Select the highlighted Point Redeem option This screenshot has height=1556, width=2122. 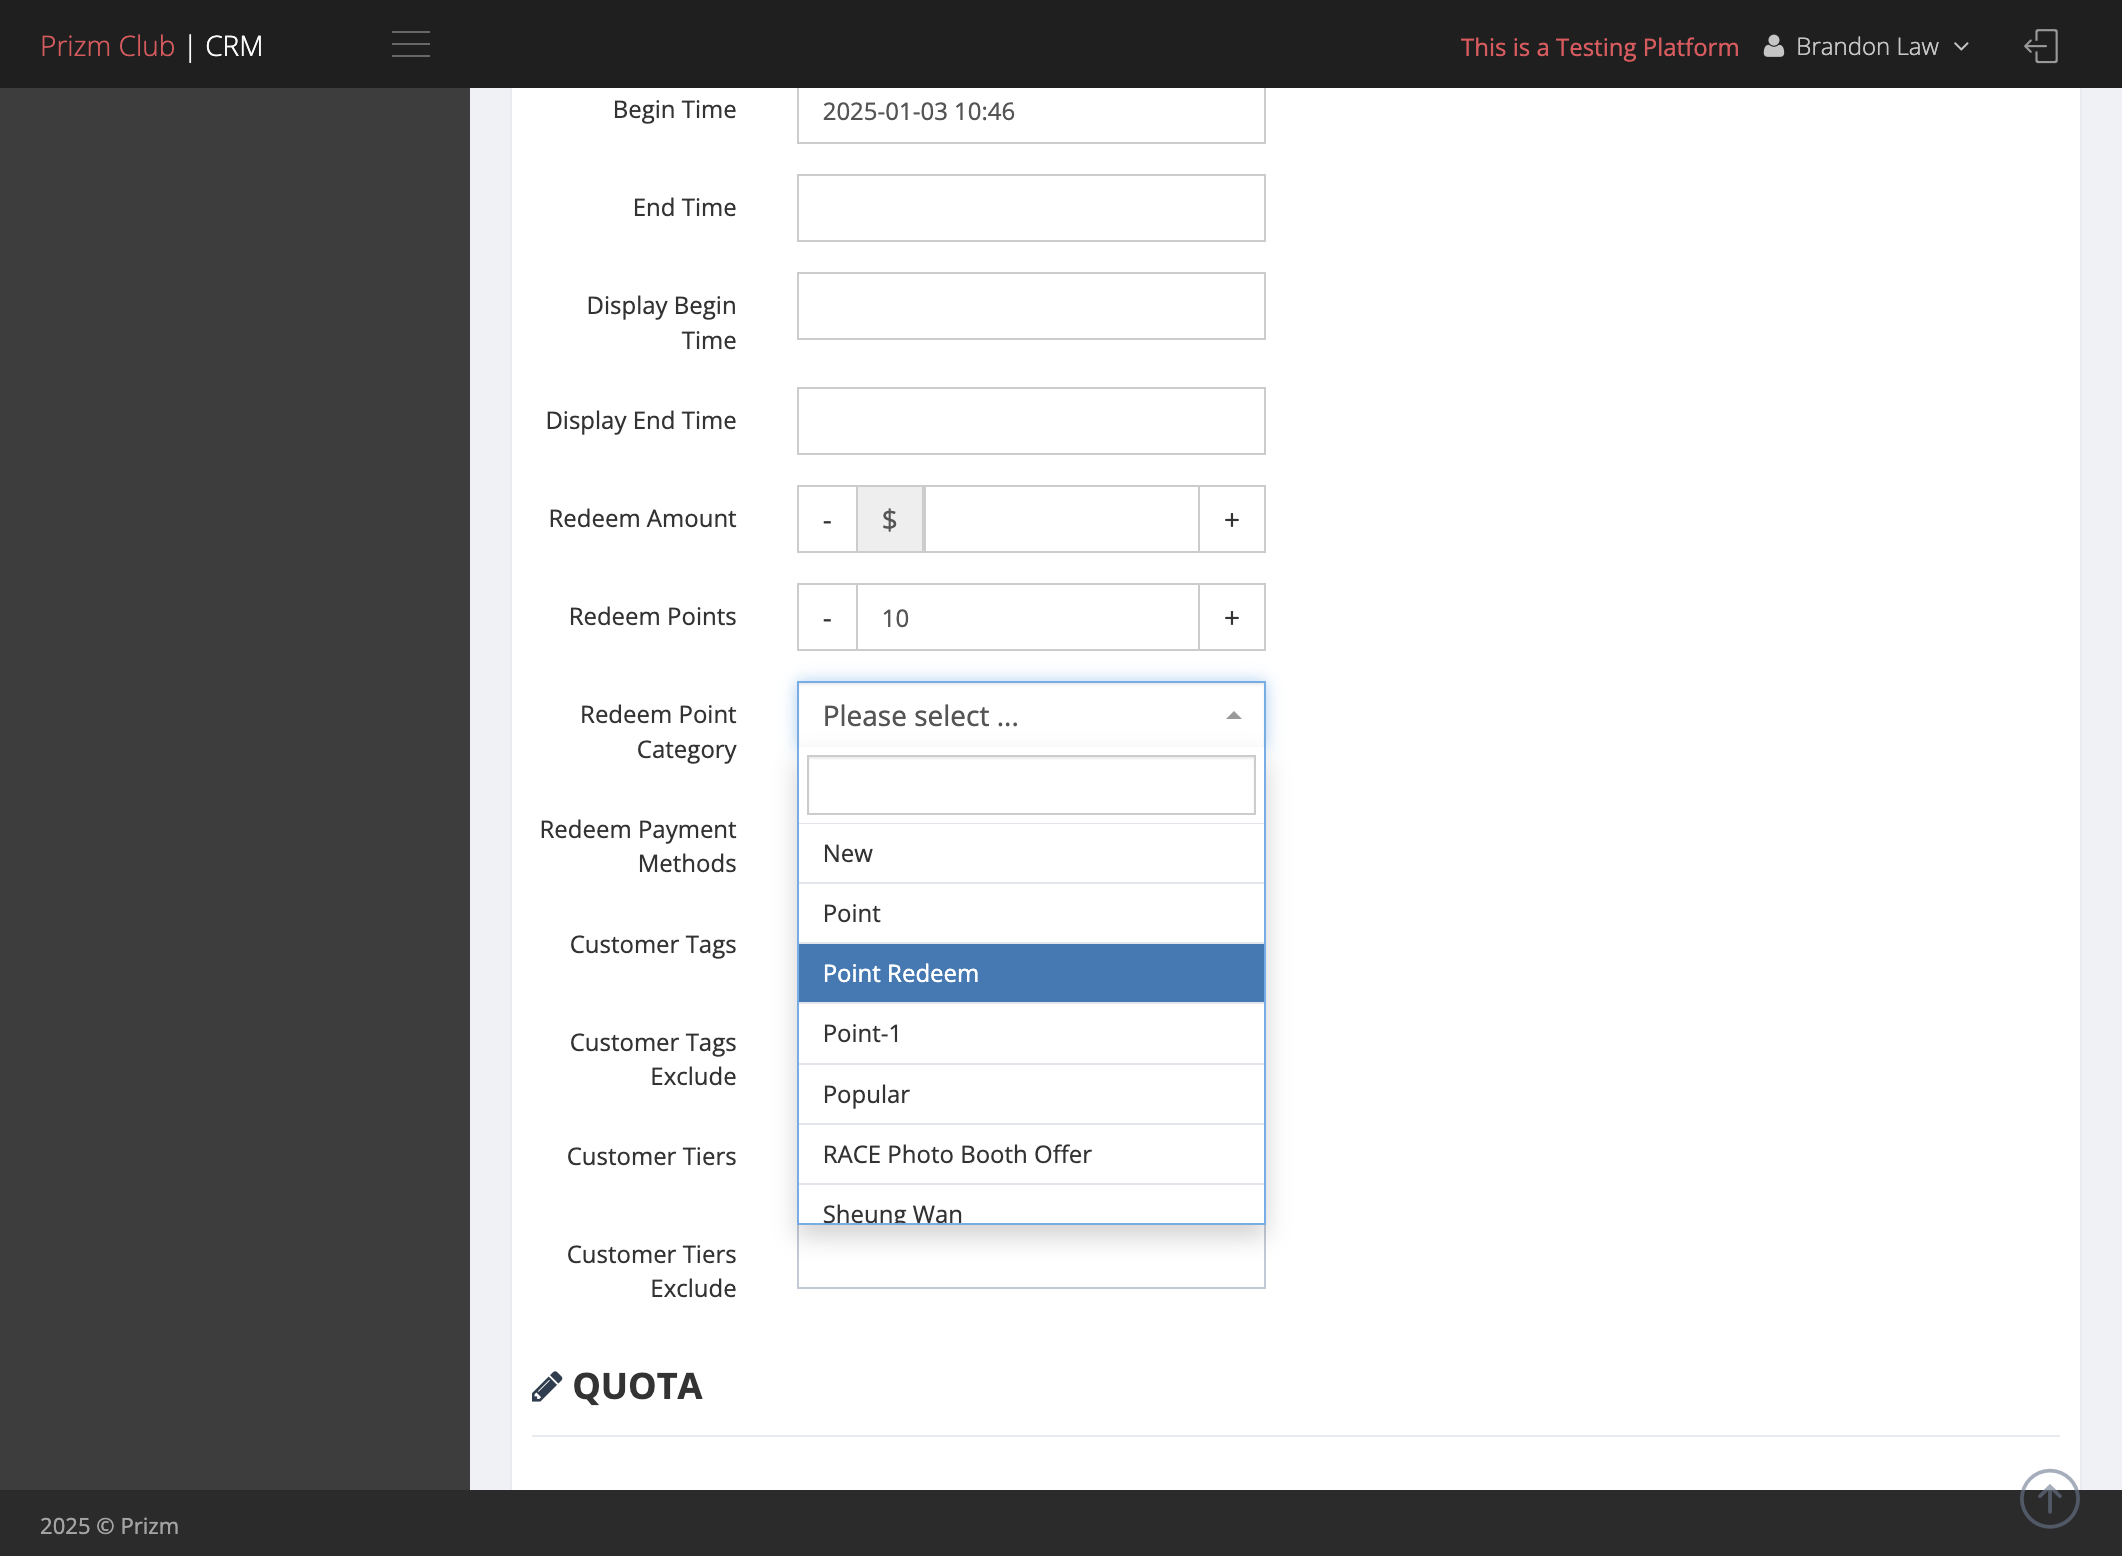point(1031,973)
